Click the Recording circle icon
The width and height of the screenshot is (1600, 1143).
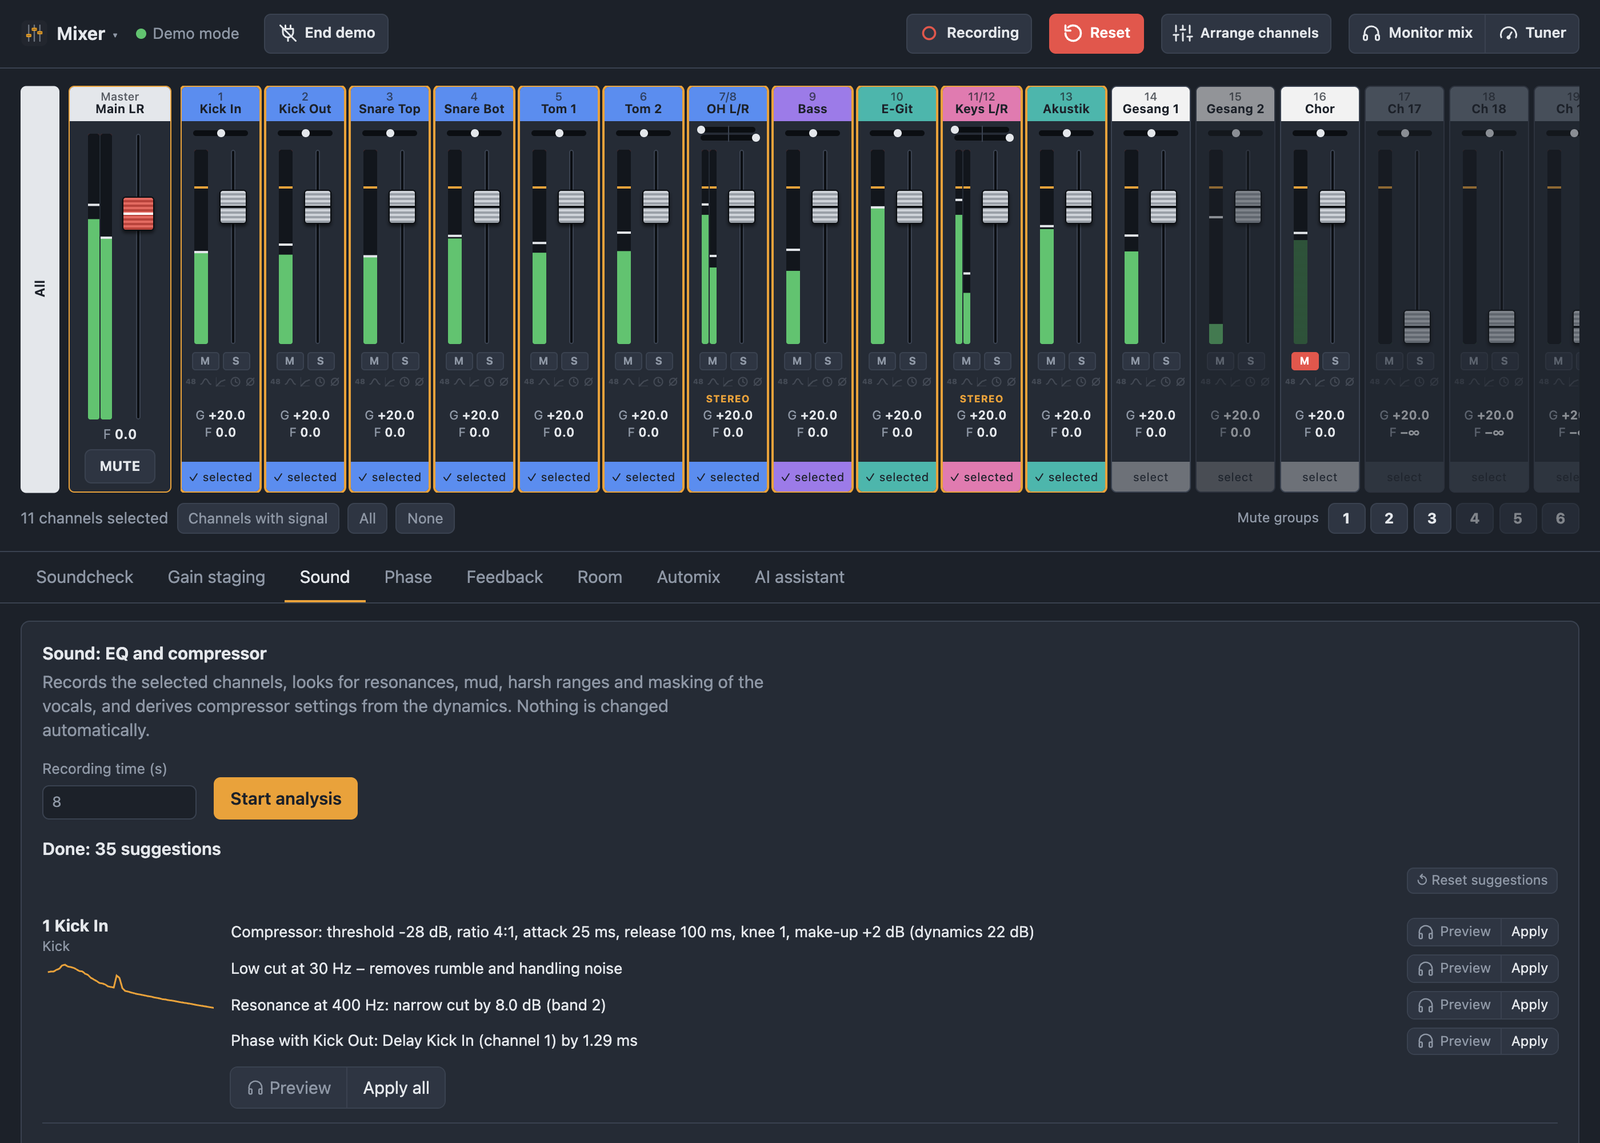click(x=929, y=33)
